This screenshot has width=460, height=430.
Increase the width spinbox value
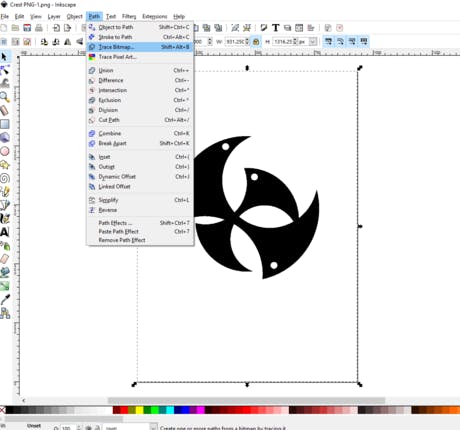coord(247,40)
